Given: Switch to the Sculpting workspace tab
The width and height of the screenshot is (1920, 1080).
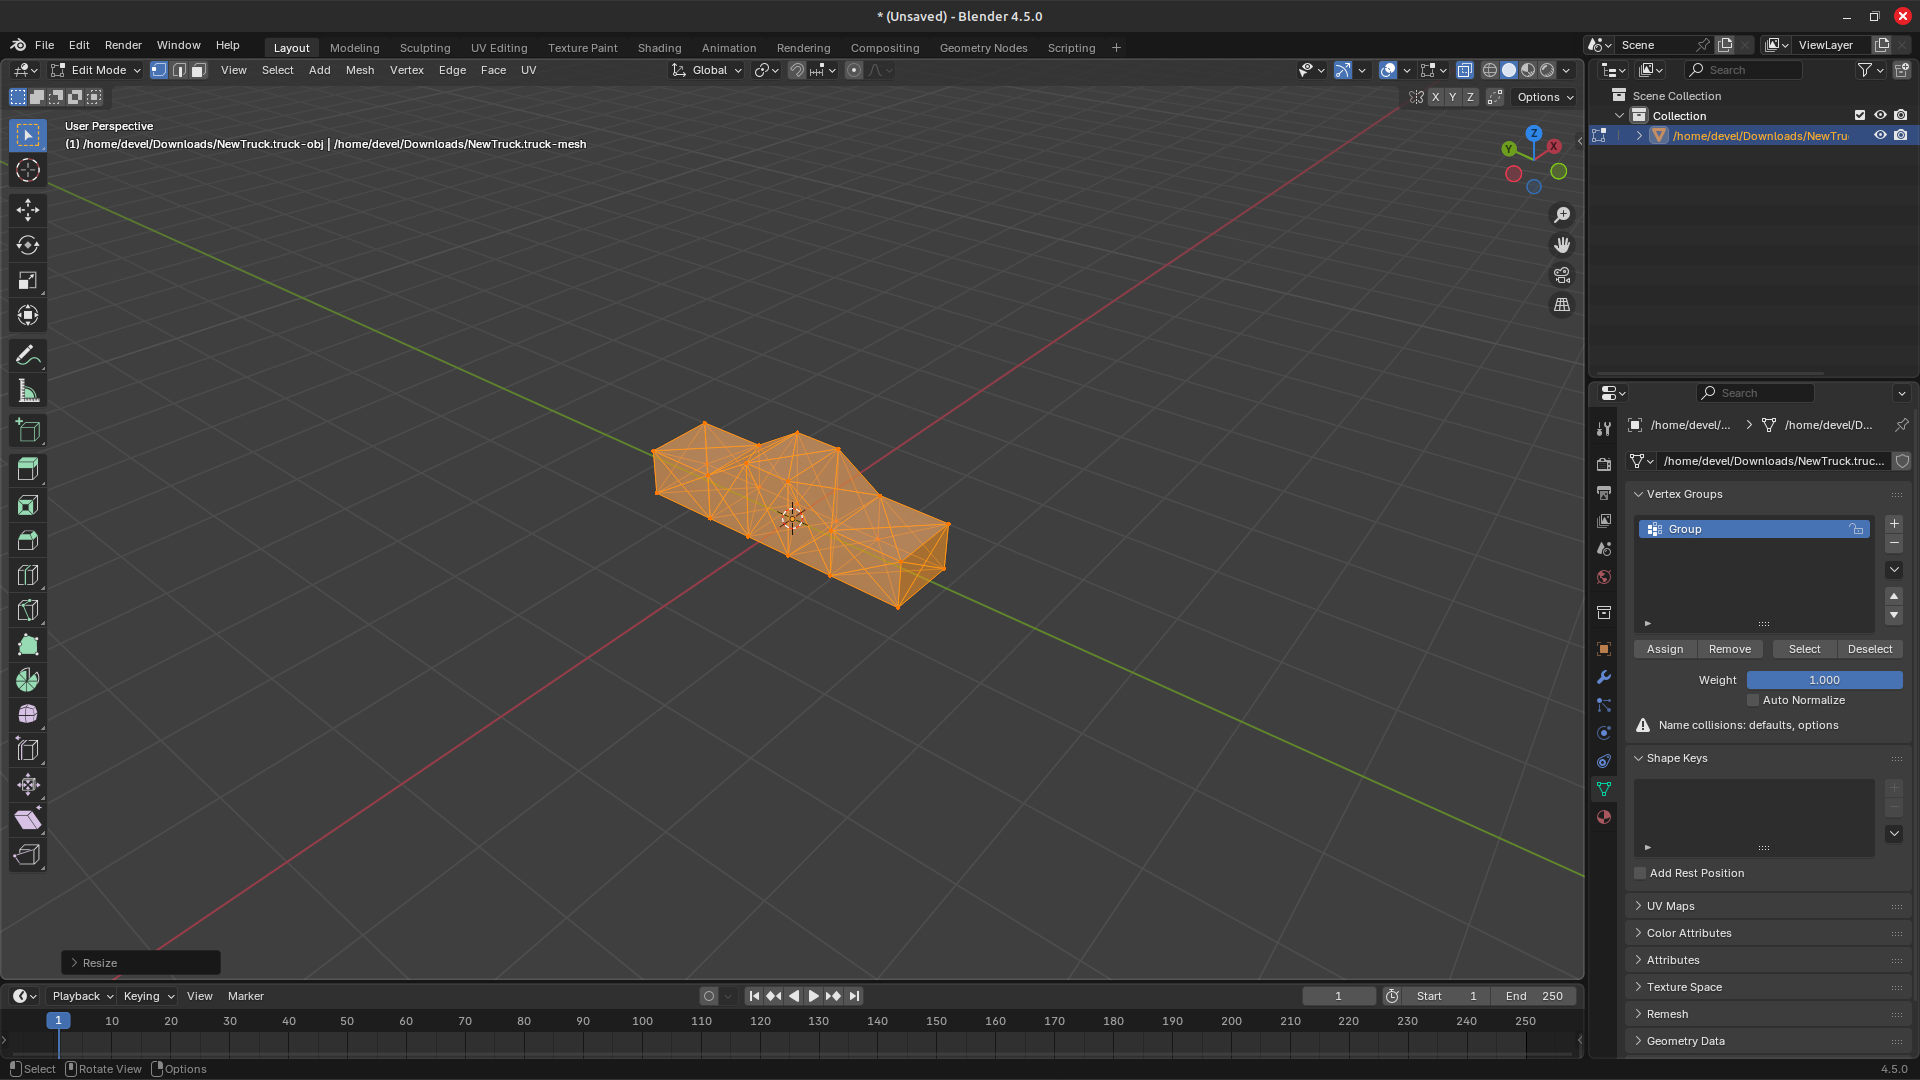Looking at the screenshot, I should 425,48.
